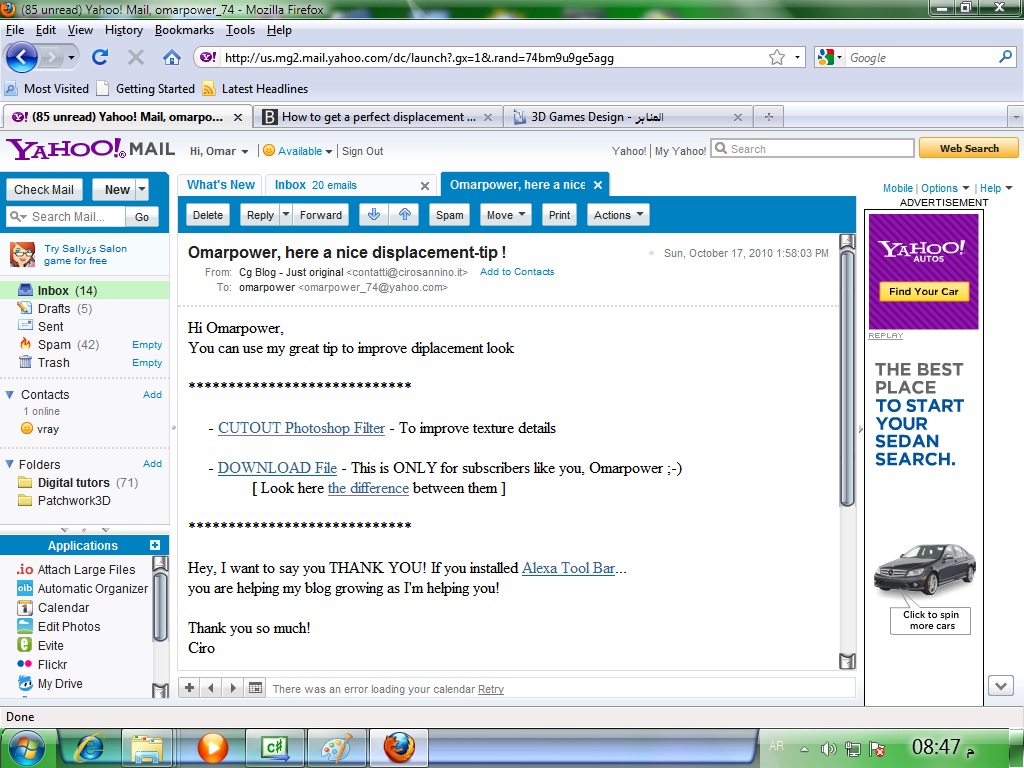Open the Actions dropdown menu
Image resolution: width=1024 pixels, height=768 pixels.
point(618,215)
